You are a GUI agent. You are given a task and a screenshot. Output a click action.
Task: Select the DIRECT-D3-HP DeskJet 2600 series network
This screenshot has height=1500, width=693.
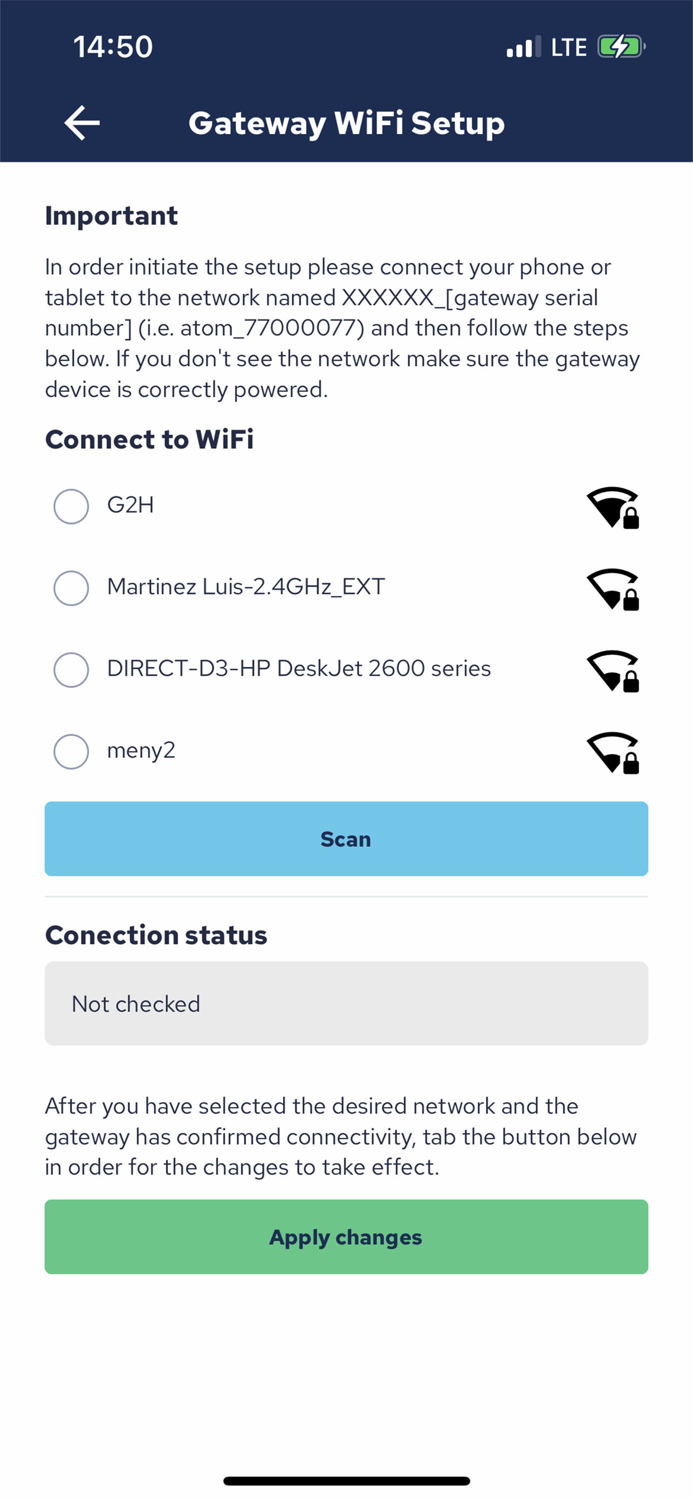point(71,670)
